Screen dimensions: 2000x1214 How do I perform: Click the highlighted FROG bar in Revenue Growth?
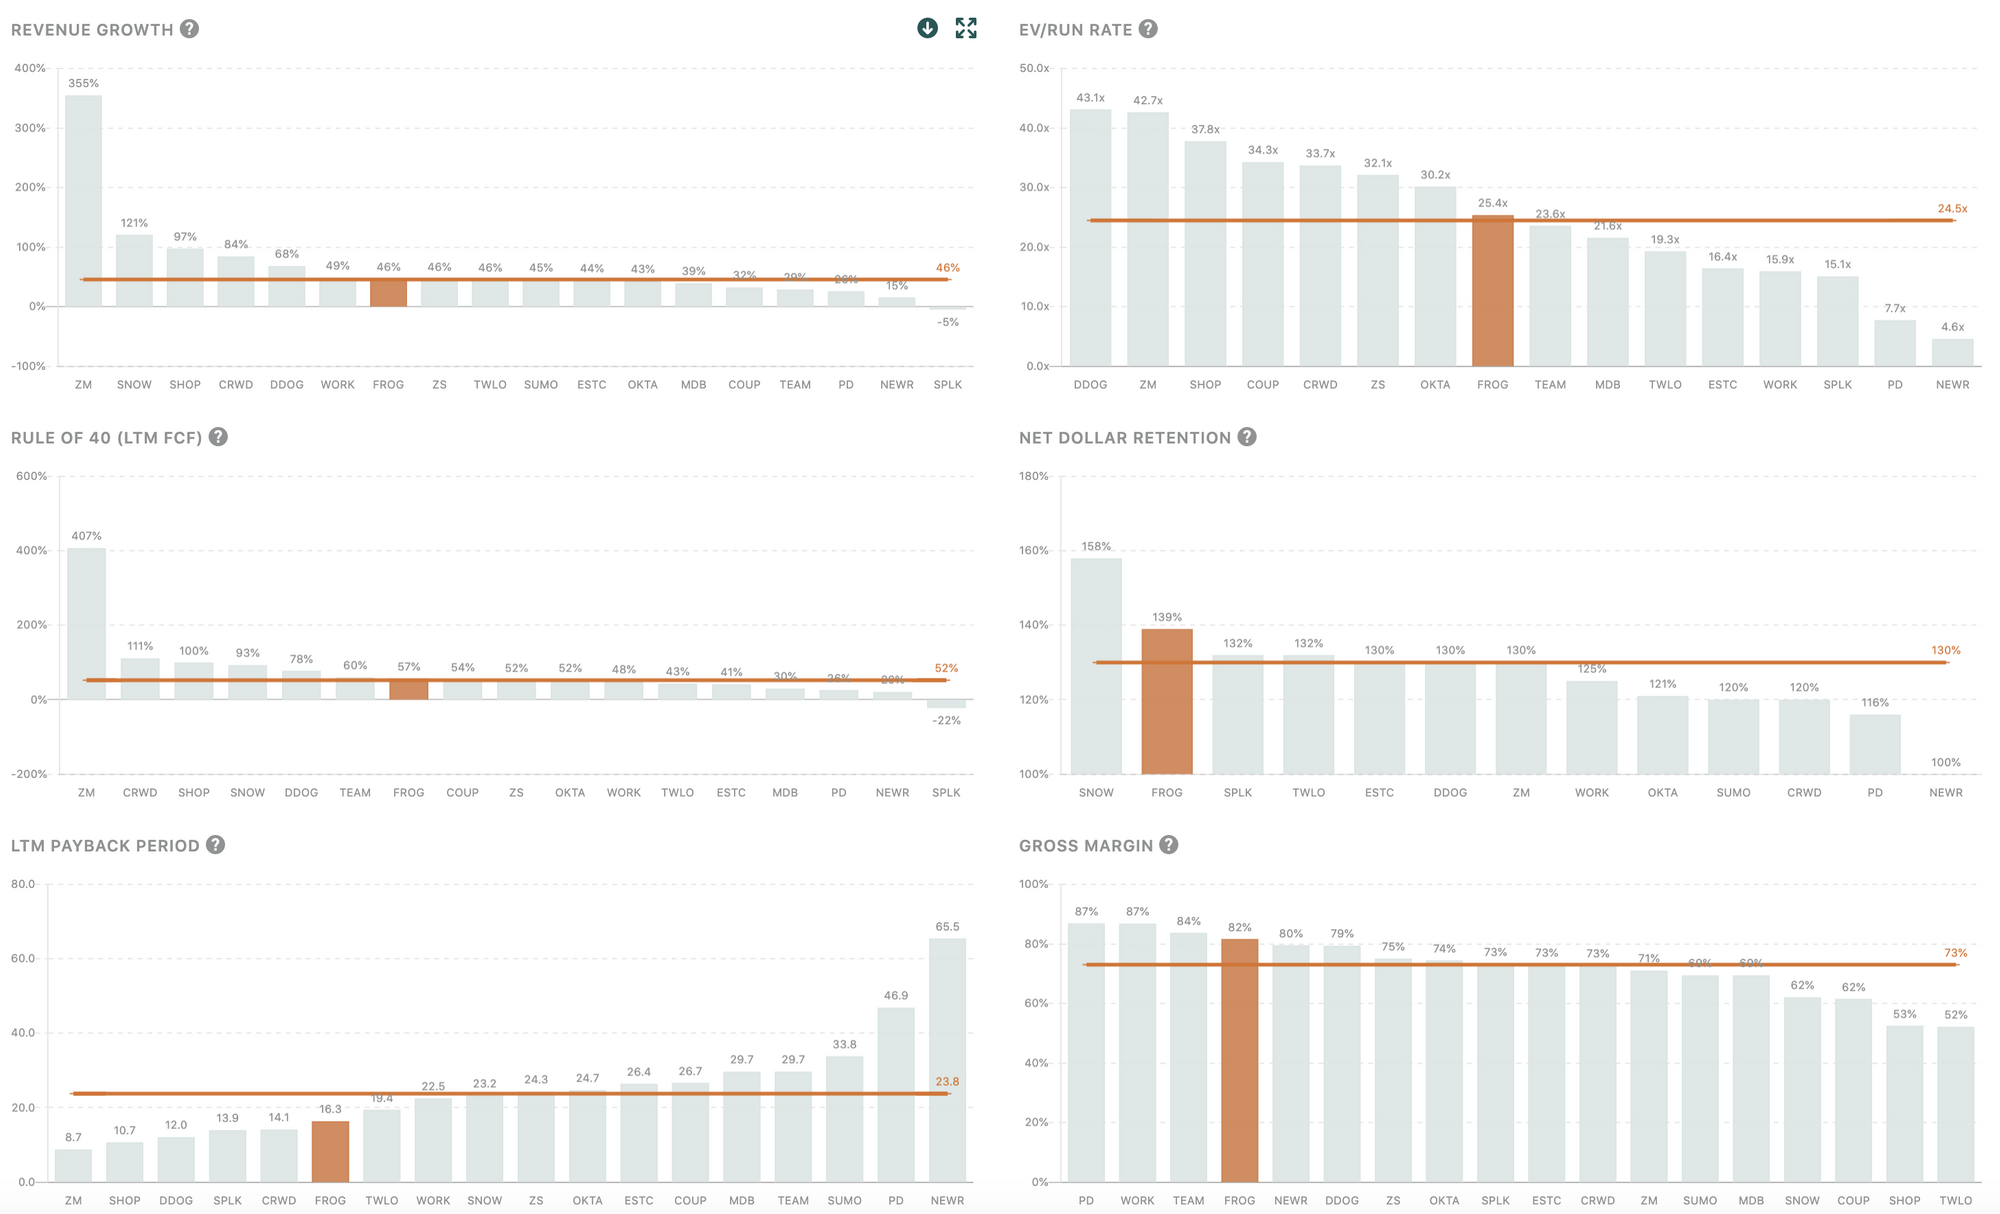point(388,293)
